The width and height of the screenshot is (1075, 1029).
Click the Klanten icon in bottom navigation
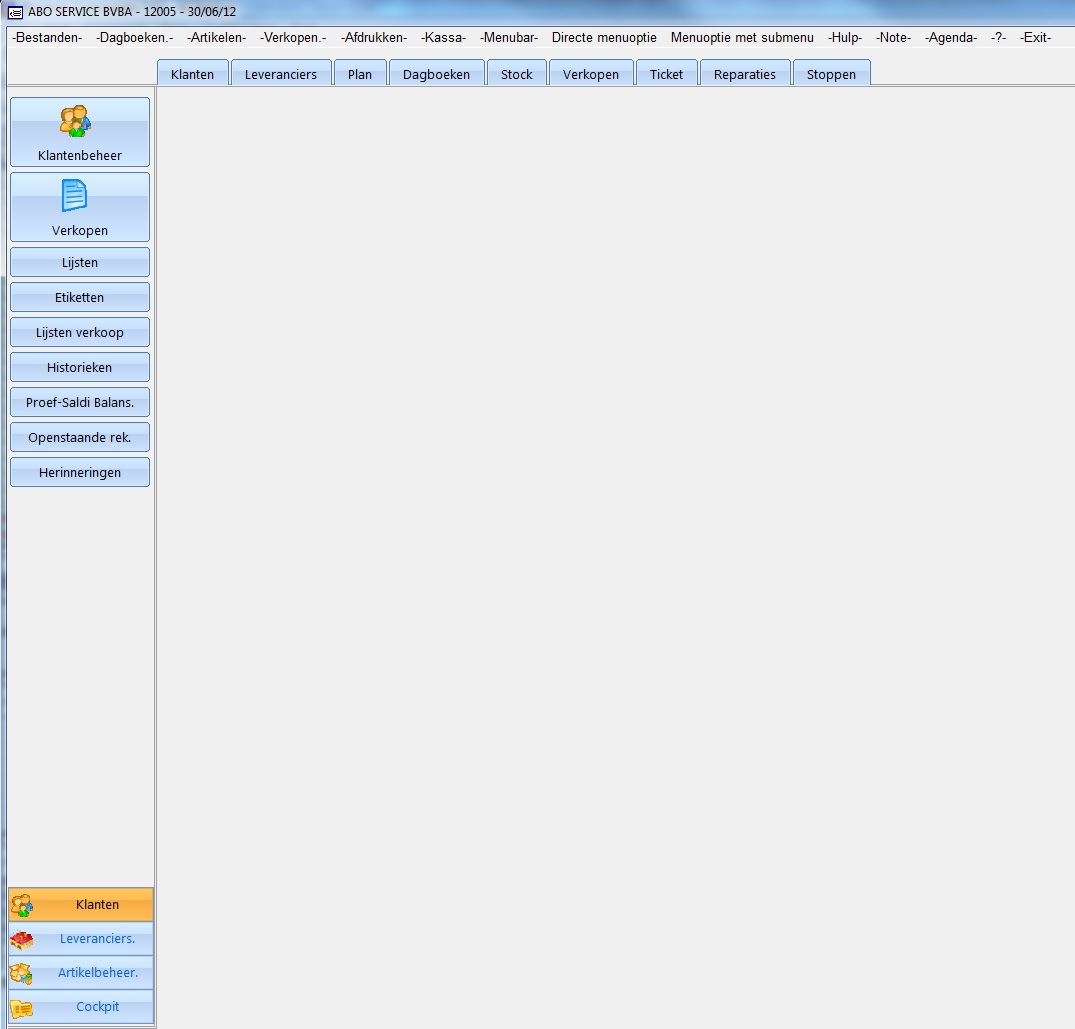[21, 905]
